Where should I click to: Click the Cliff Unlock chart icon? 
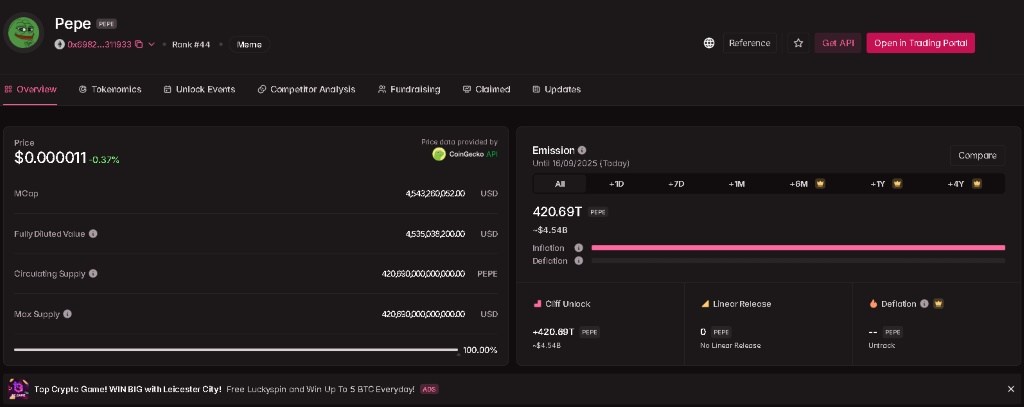[x=537, y=304]
